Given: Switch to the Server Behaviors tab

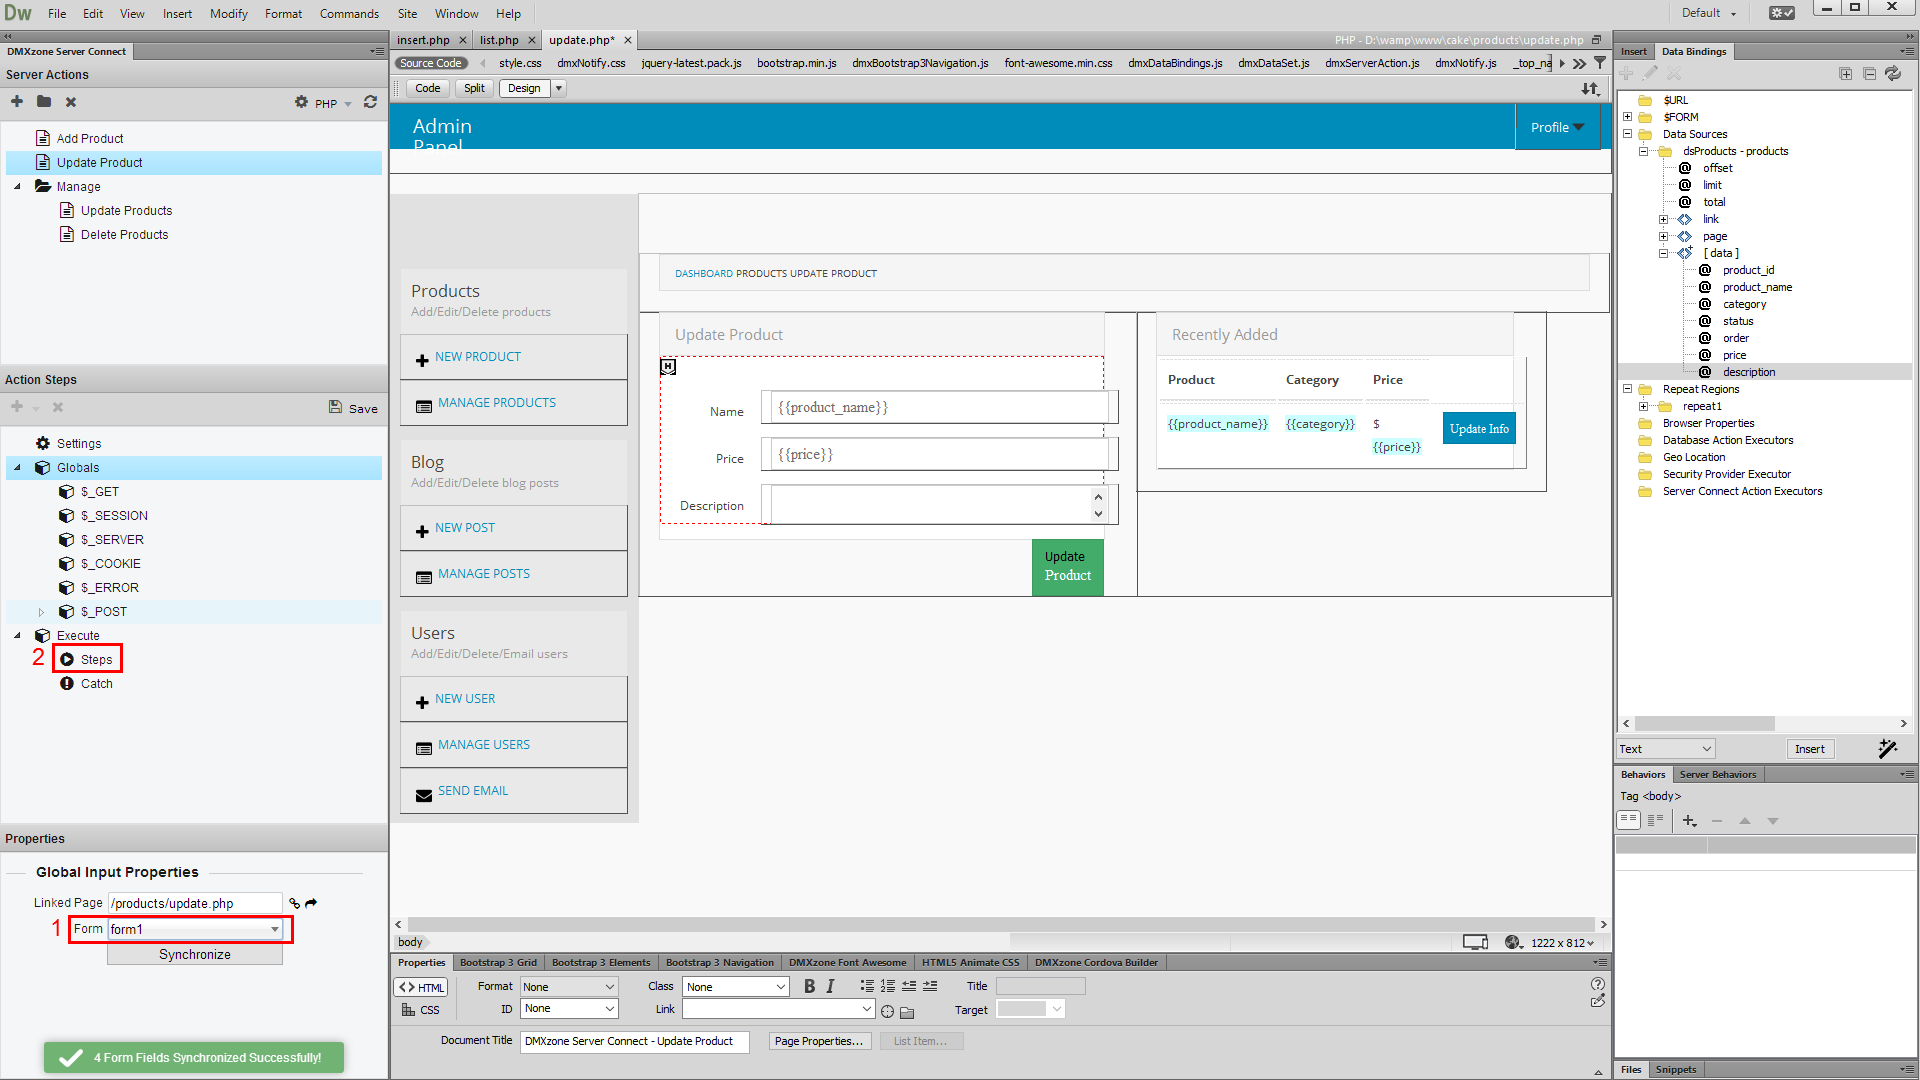Looking at the screenshot, I should tap(1718, 774).
